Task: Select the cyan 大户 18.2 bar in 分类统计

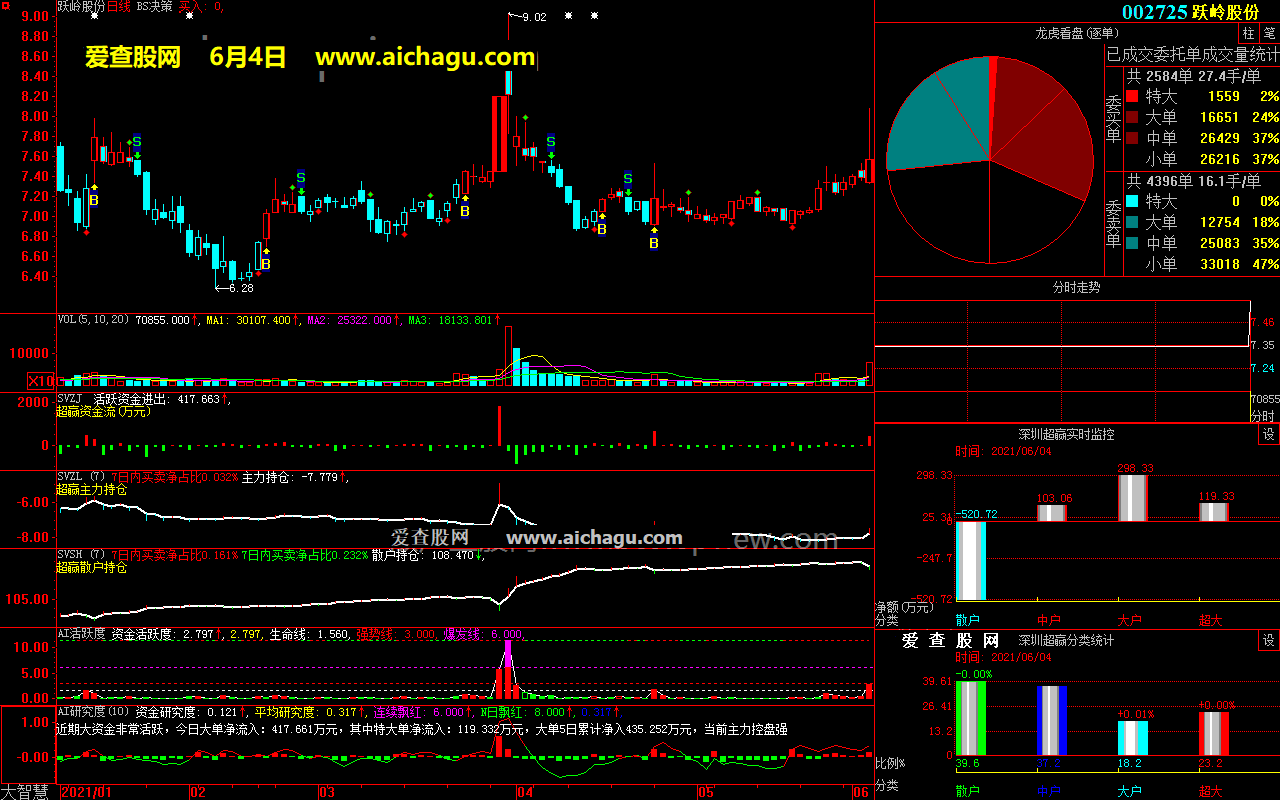Action: click(1132, 738)
